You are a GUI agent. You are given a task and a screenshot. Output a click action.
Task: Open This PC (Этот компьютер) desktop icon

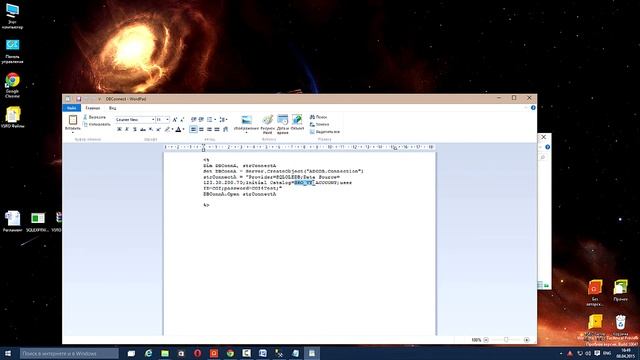pos(12,16)
